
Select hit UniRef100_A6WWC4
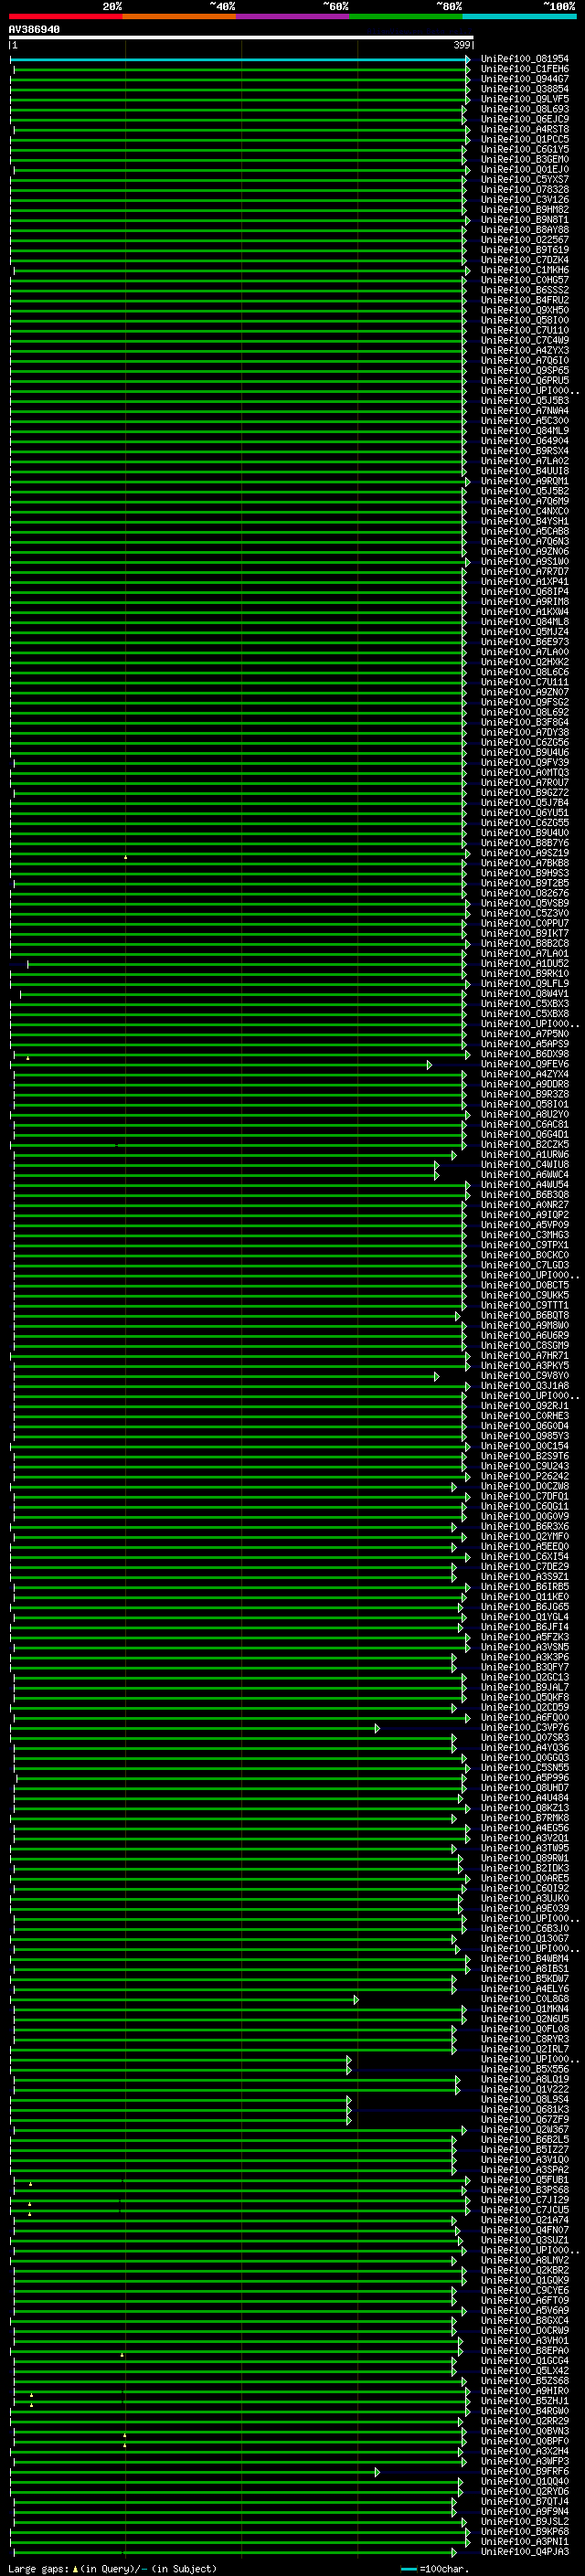point(524,1174)
